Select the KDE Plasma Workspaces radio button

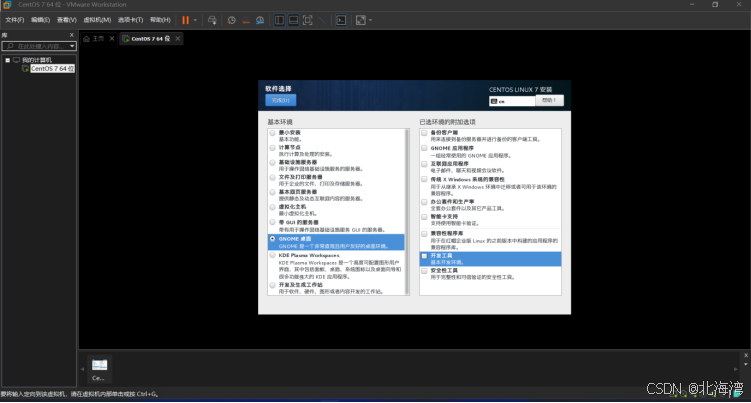point(273,255)
